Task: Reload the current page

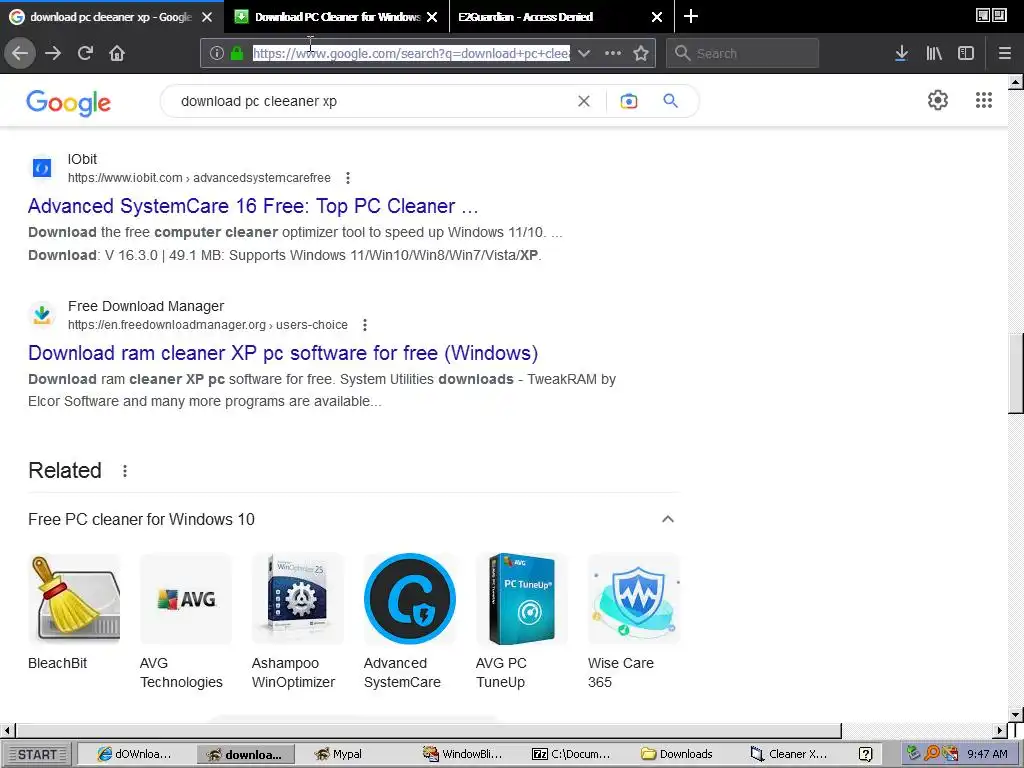Action: point(85,53)
